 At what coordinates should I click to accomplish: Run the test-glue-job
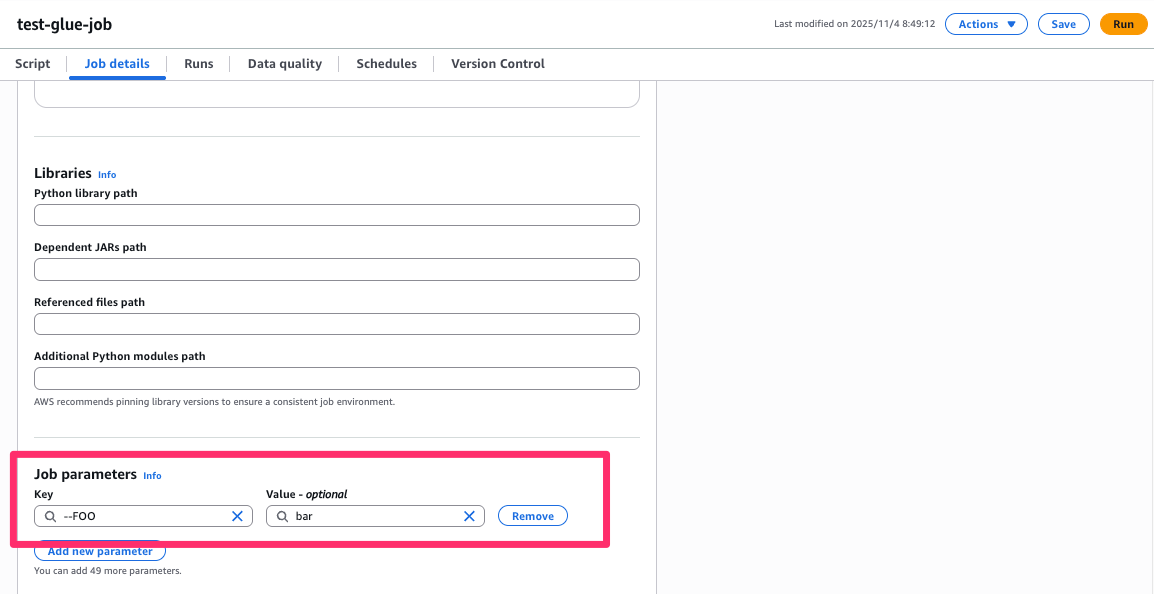tap(1123, 23)
